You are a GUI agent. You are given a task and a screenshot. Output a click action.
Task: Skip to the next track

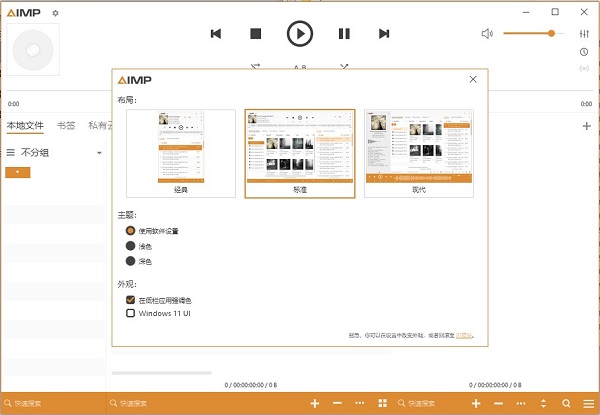(x=384, y=34)
